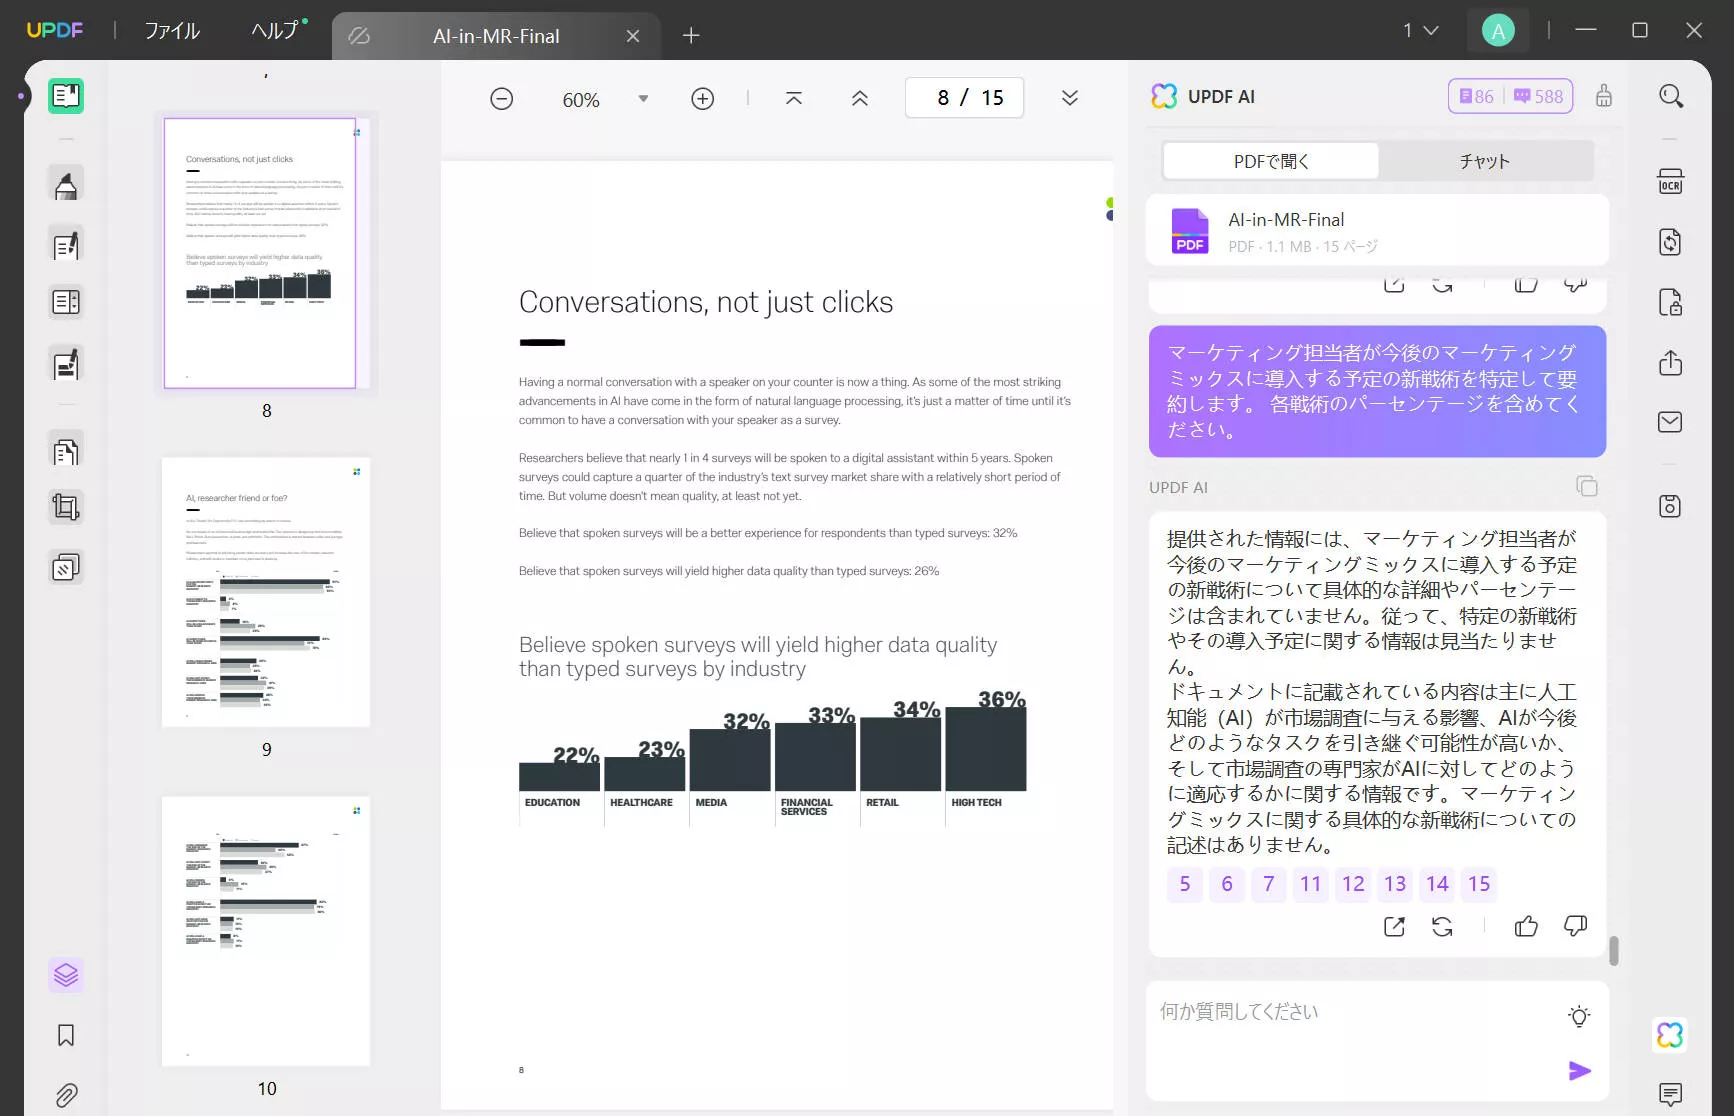Close the AI-in-MR-Final tab
1734x1116 pixels.
633,36
